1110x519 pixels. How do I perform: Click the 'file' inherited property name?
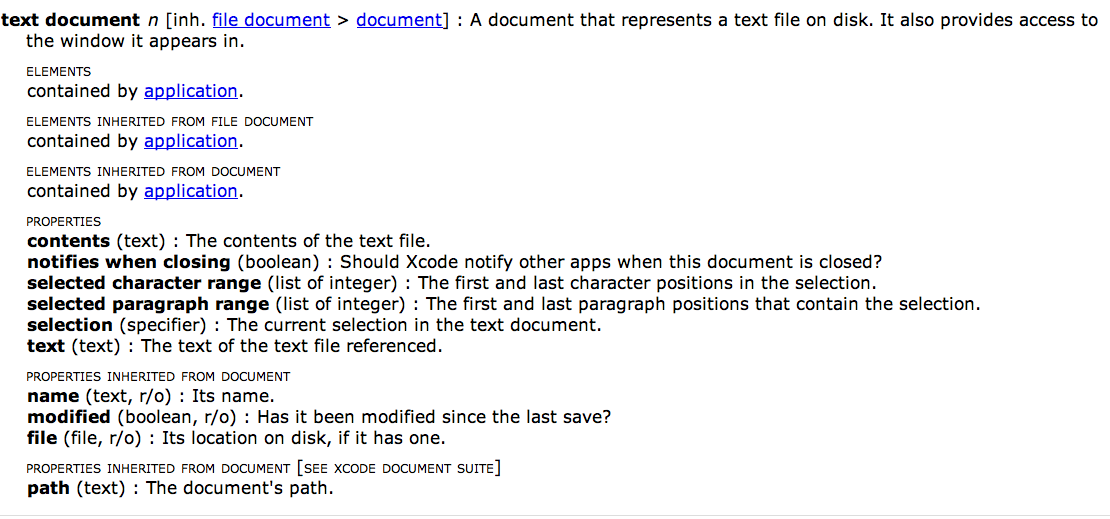click(42, 438)
